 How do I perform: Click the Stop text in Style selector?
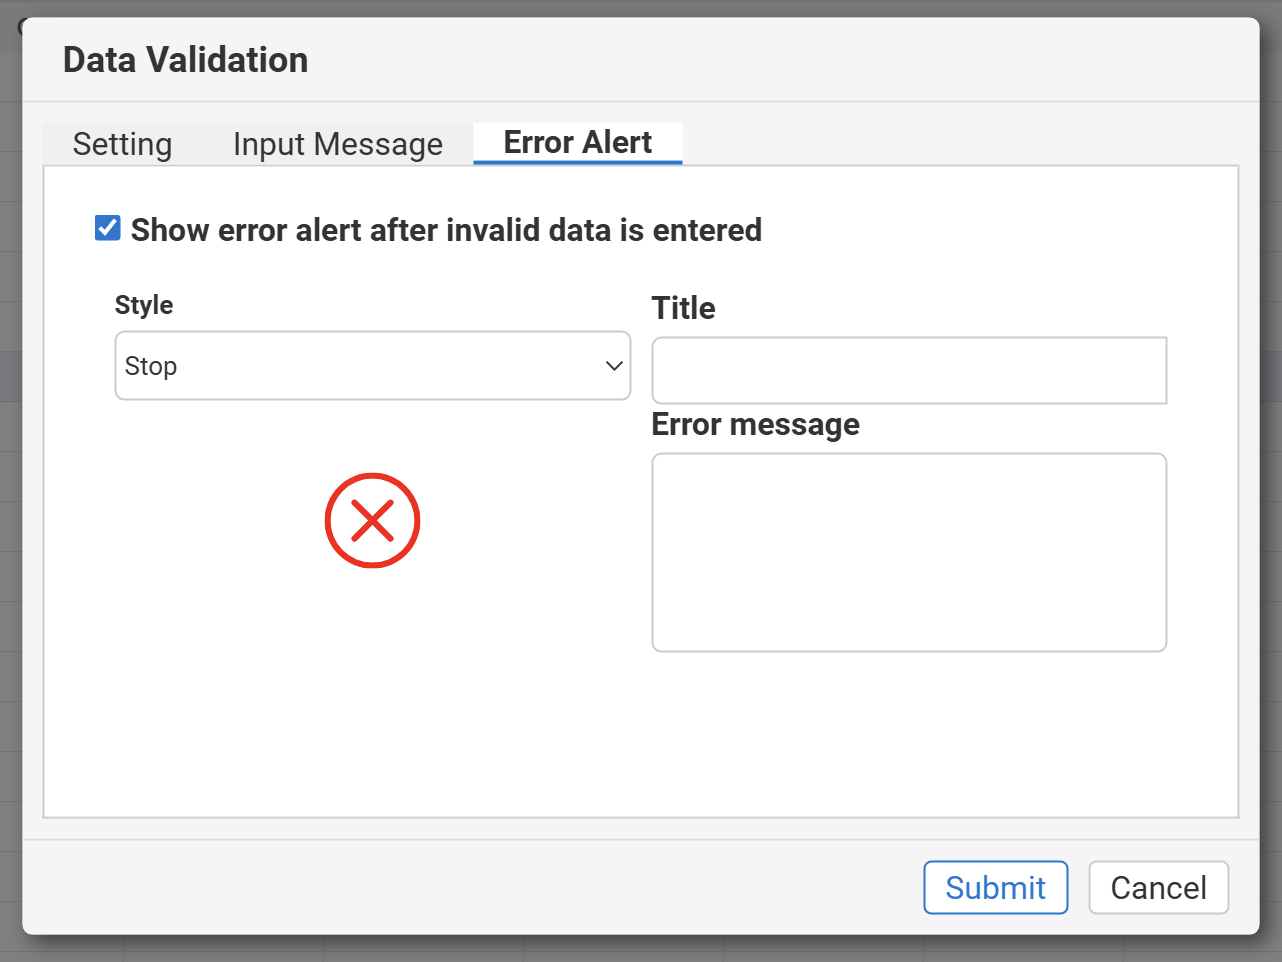151,366
